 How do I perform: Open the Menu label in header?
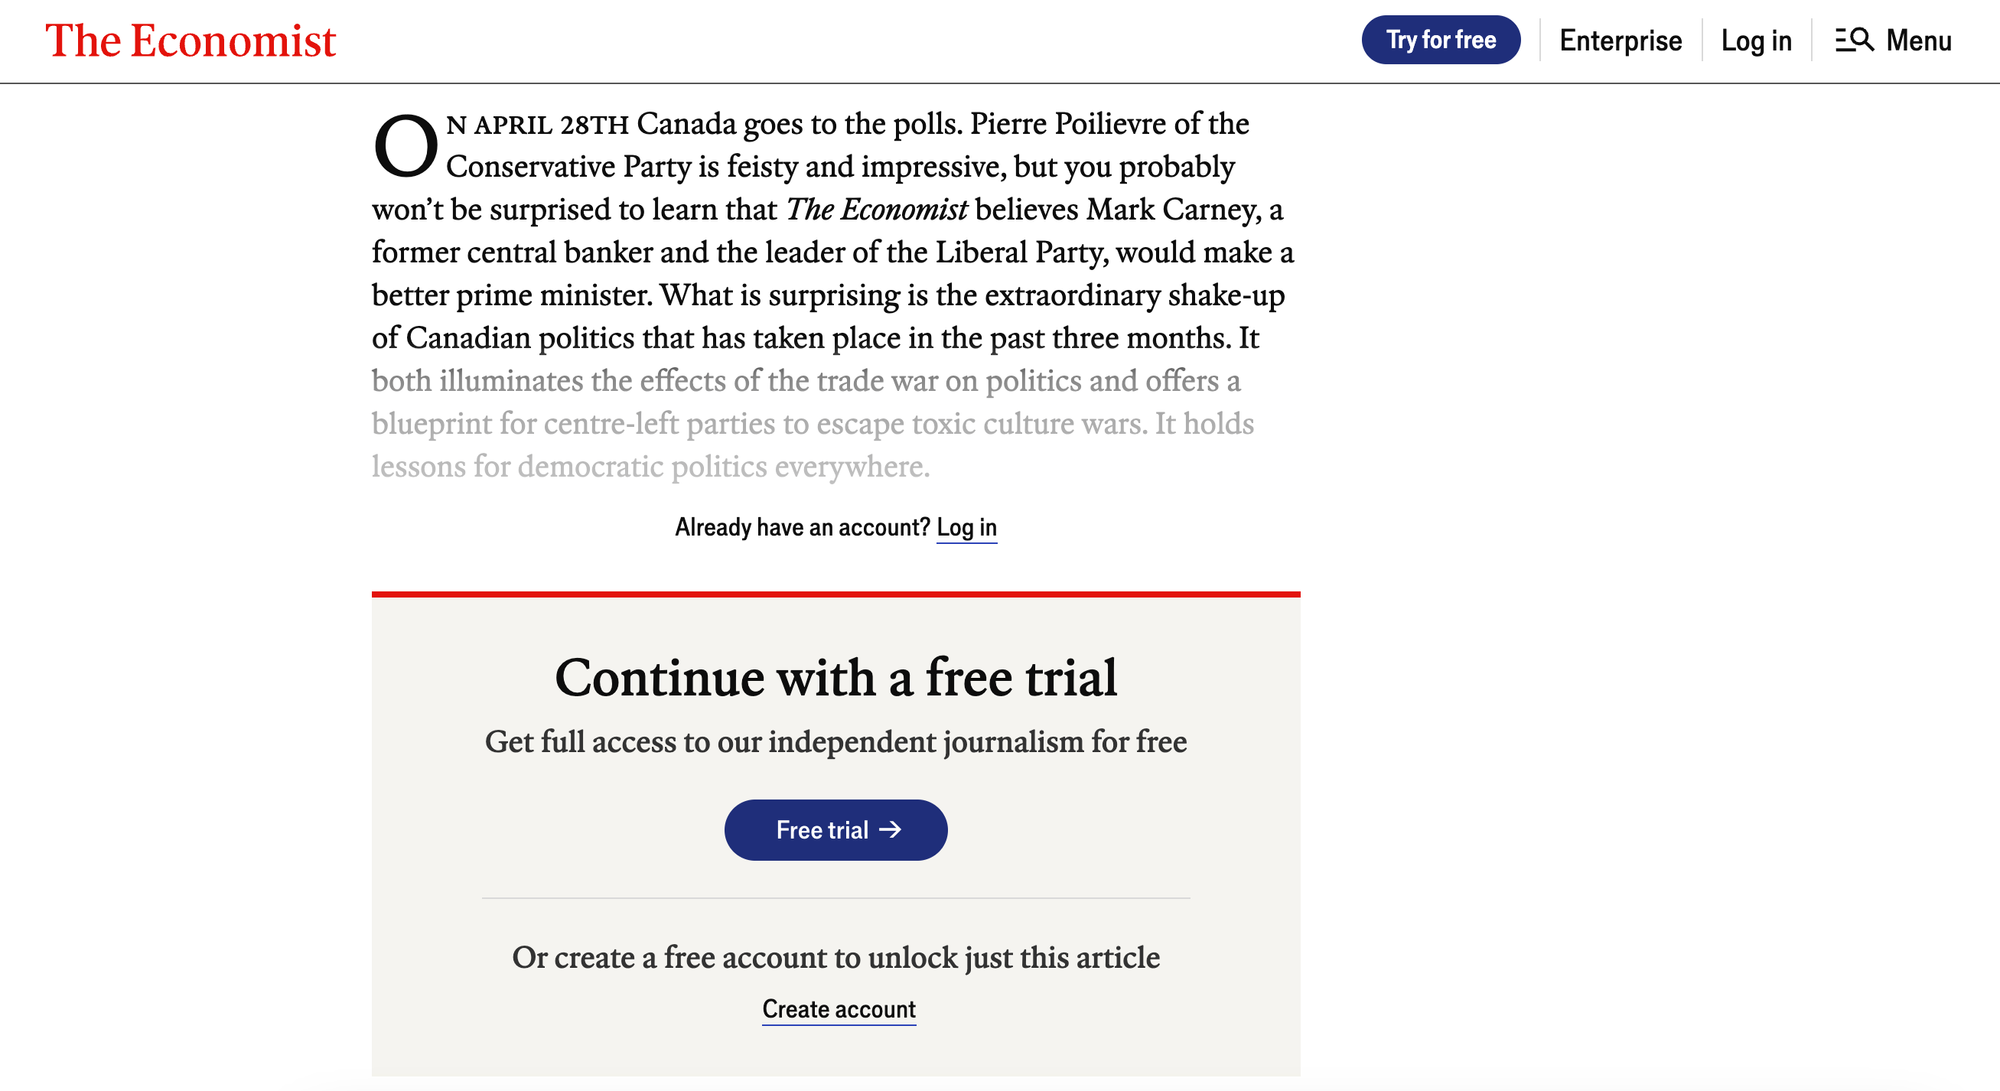point(1919,41)
